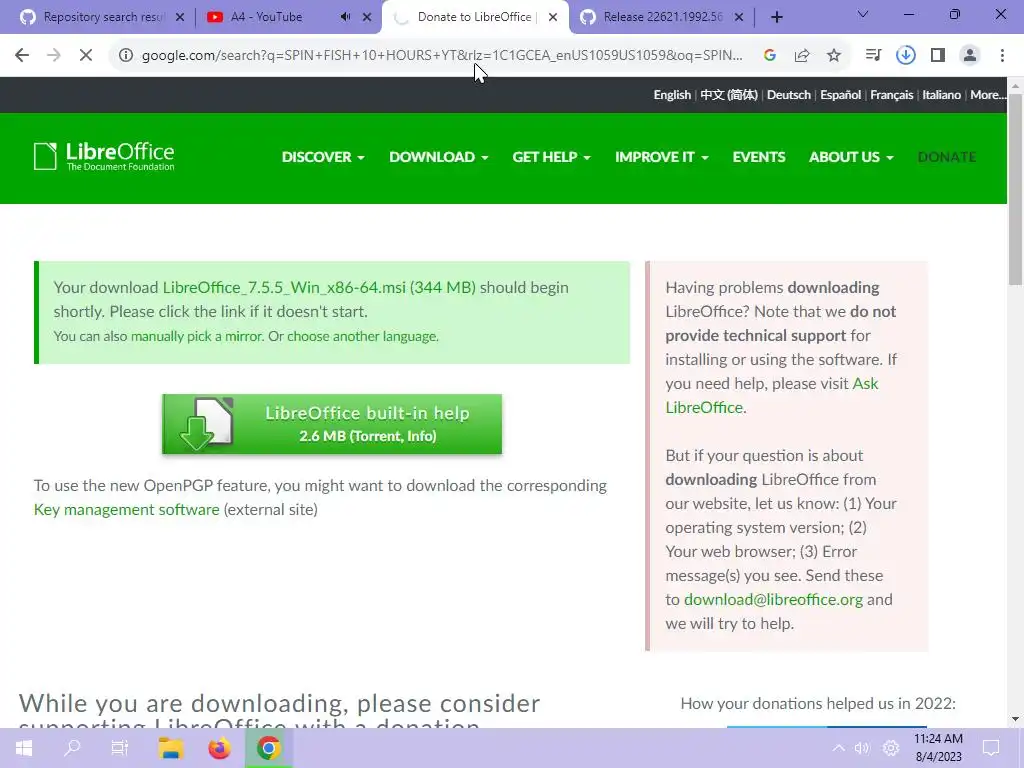
Task: Switch to the A4 - YouTube tab
Action: tap(266, 17)
